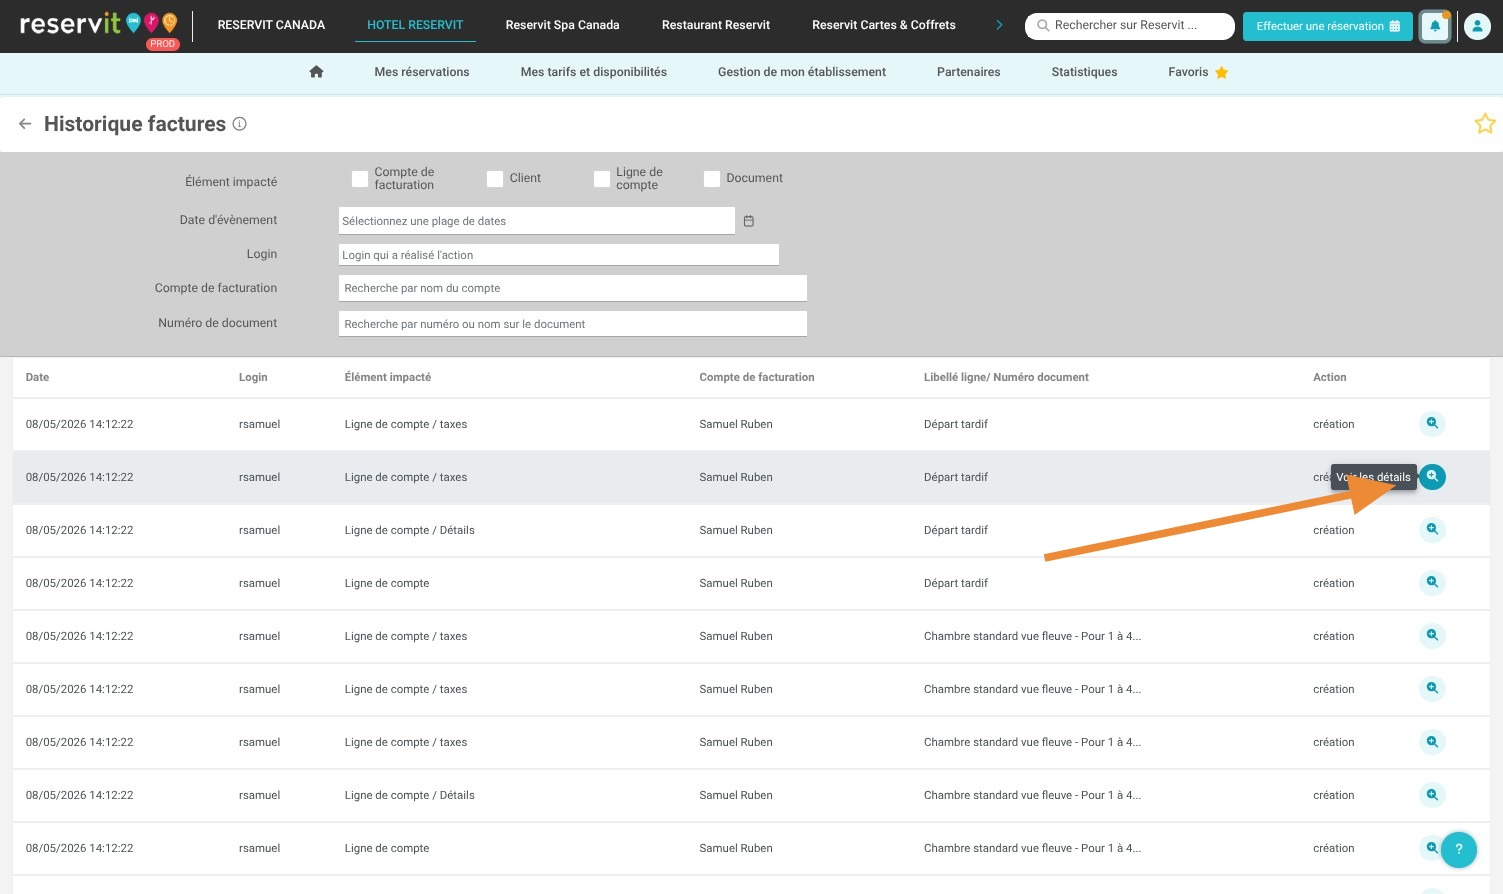Click the Compte de facturation column header
This screenshot has height=894, width=1503.
click(757, 377)
